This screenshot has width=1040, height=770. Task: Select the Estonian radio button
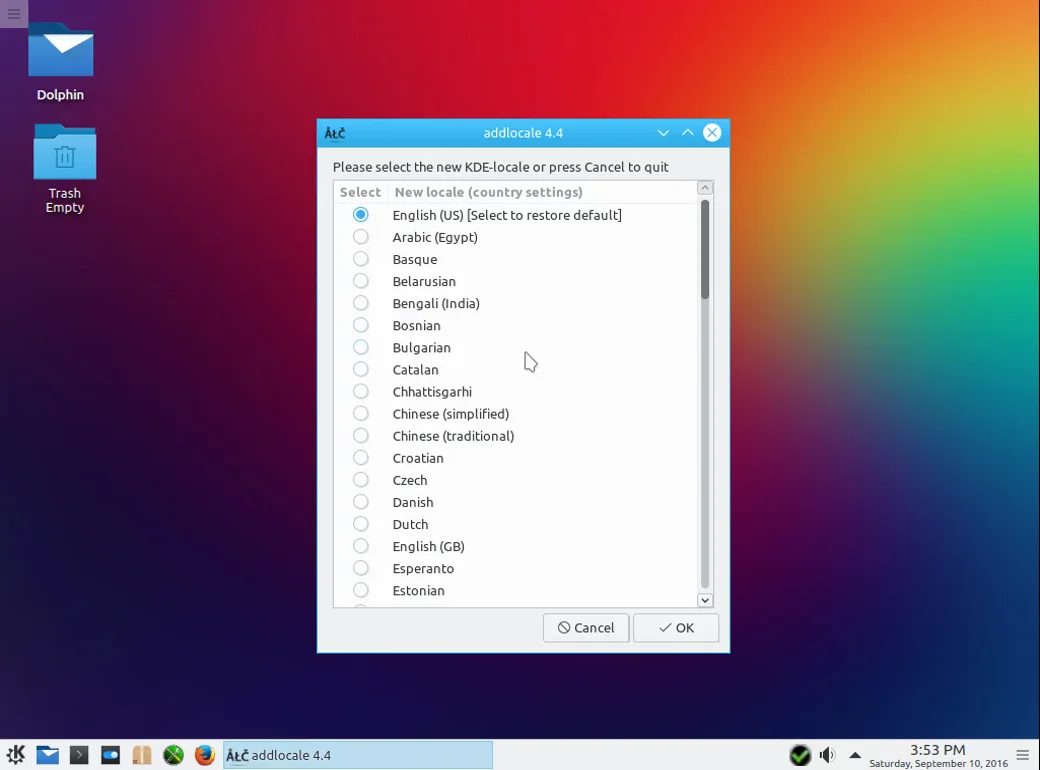point(361,590)
